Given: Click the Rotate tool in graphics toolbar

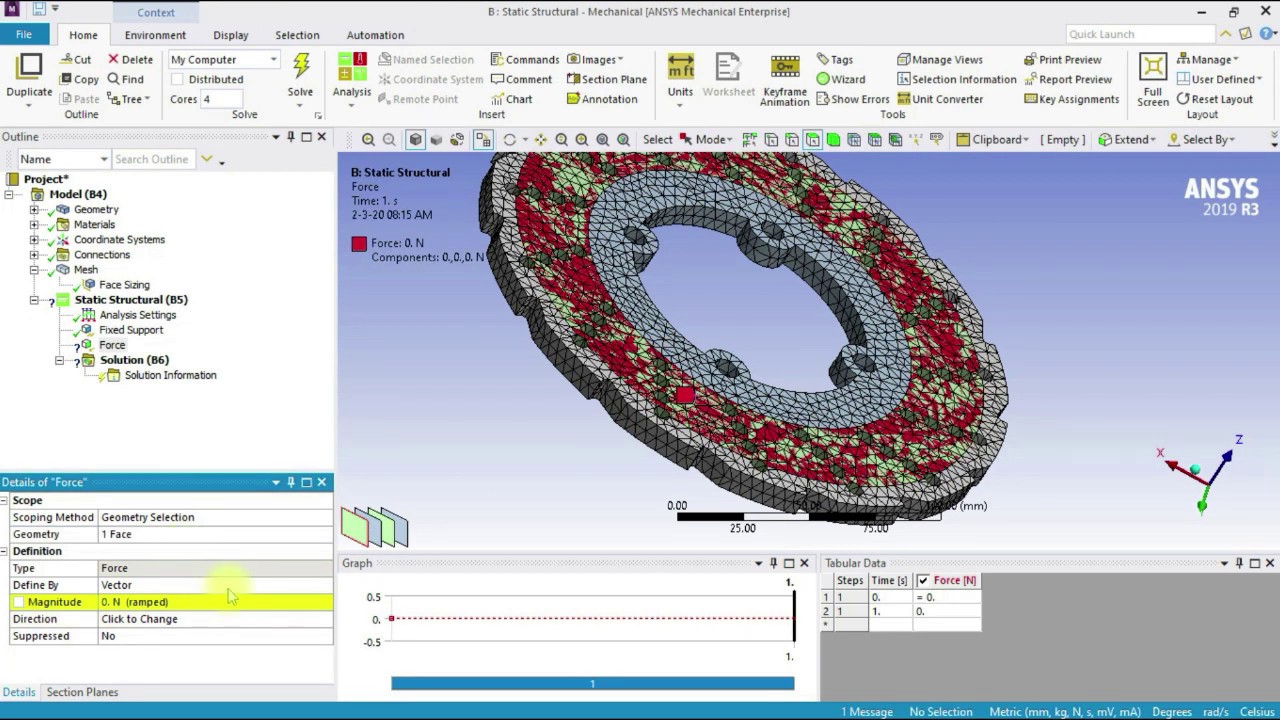Looking at the screenshot, I should (509, 140).
